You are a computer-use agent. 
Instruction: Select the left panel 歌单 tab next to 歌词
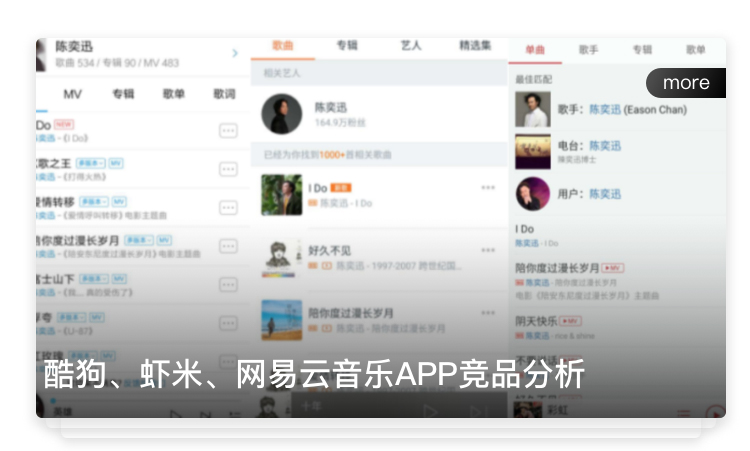[174, 94]
